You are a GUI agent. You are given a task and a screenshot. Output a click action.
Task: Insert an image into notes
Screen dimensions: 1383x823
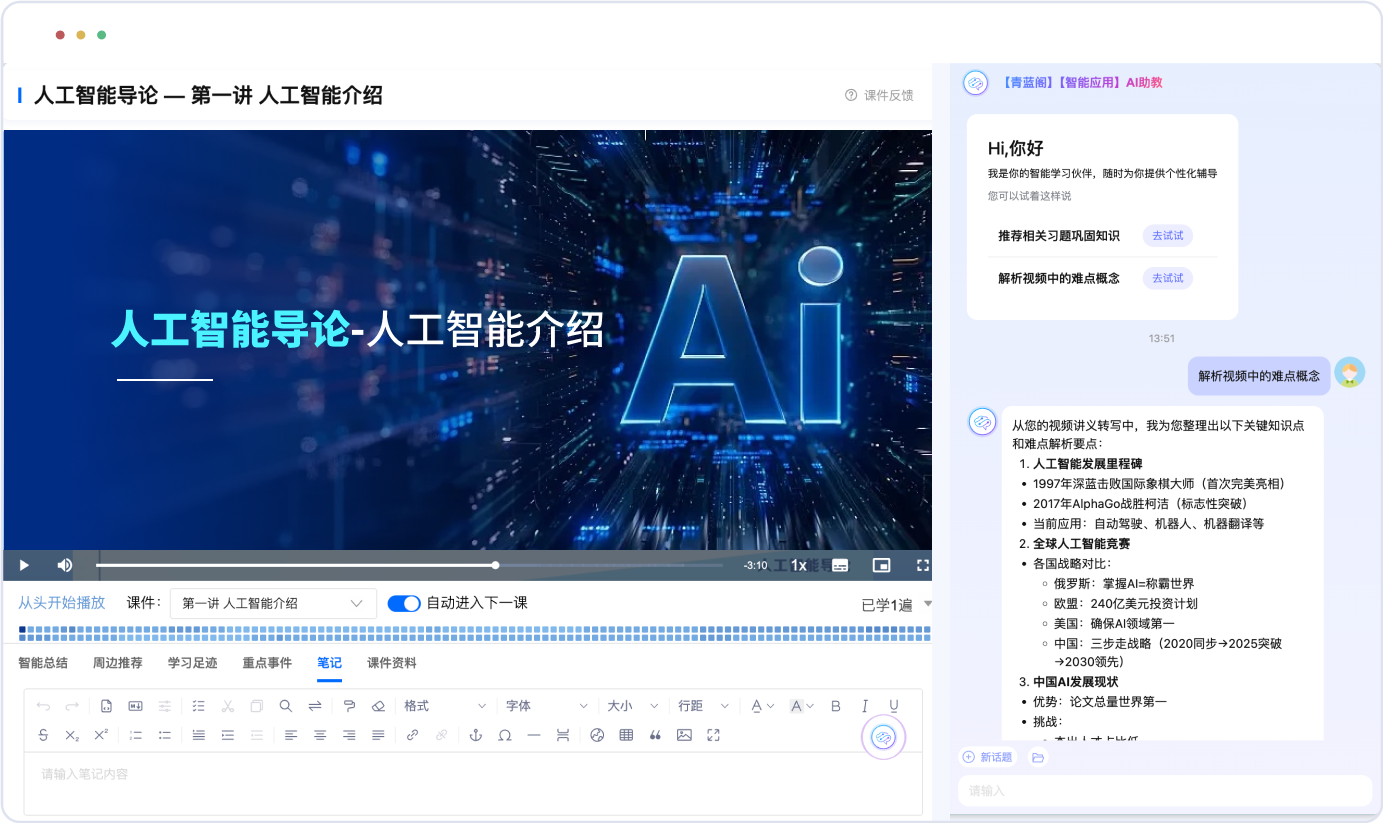(x=684, y=735)
